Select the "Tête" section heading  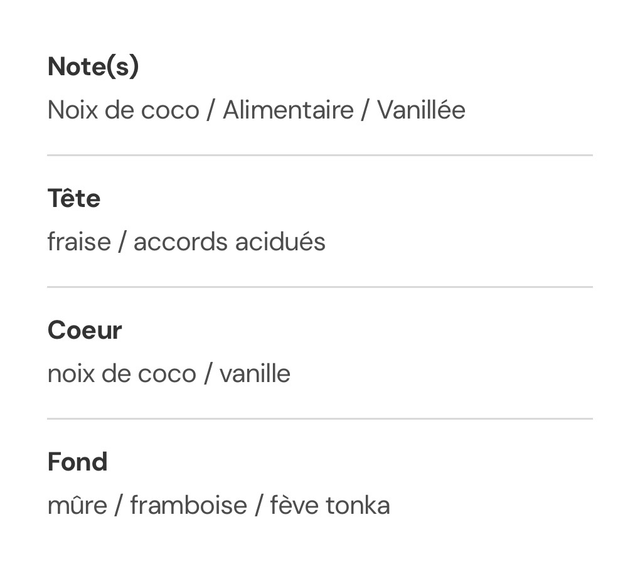(x=74, y=199)
